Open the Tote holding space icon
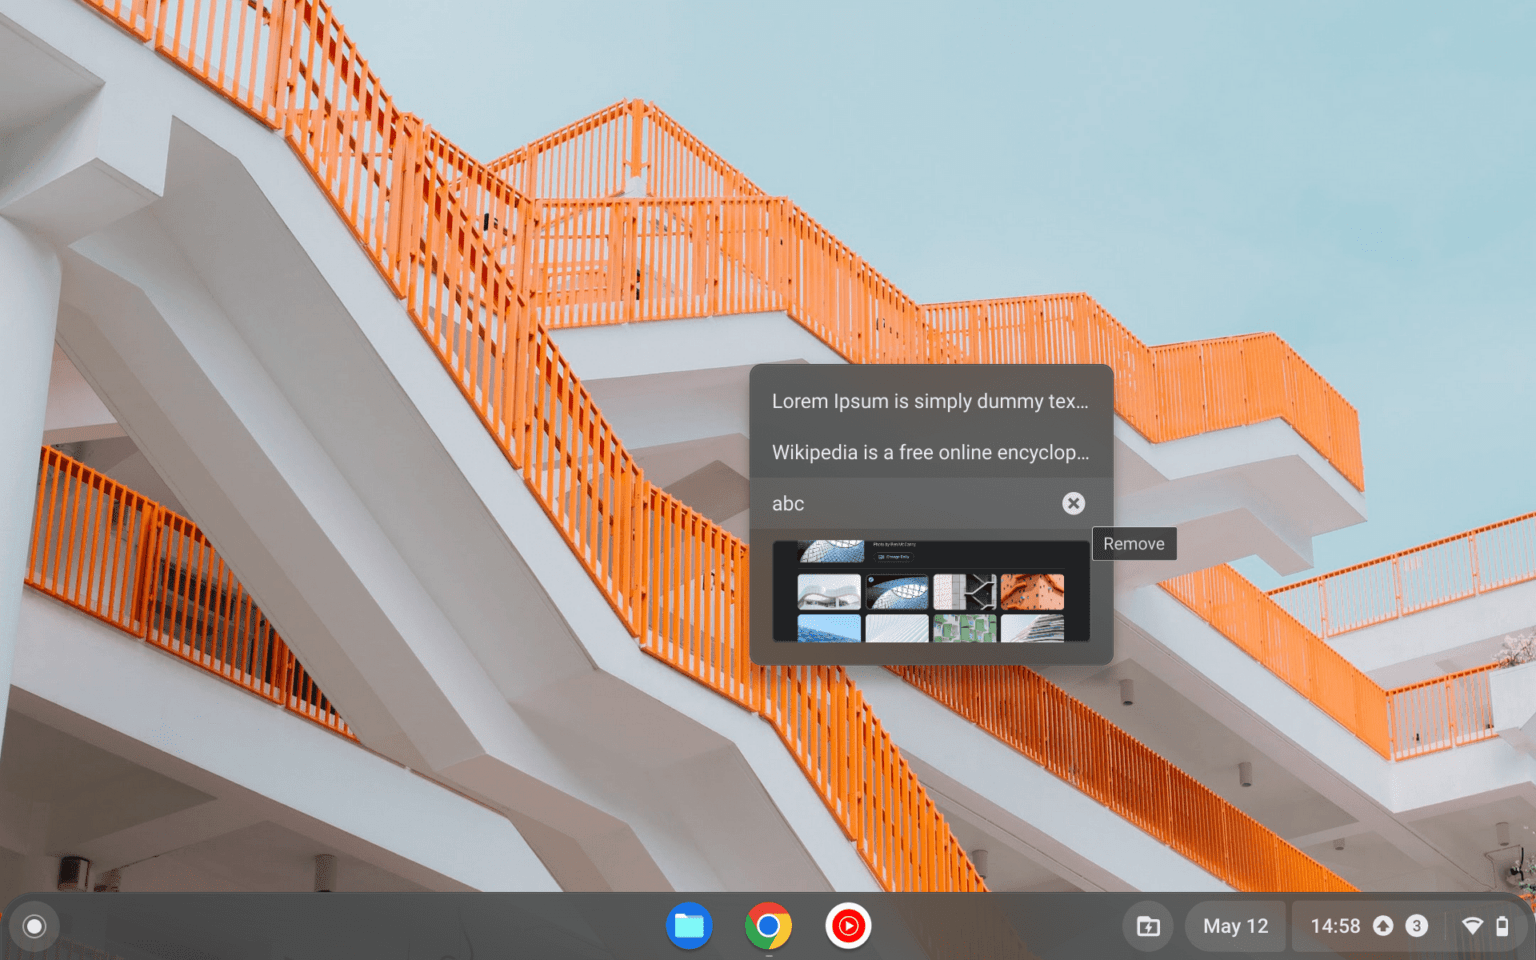Image resolution: width=1536 pixels, height=960 pixels. coord(1148,926)
